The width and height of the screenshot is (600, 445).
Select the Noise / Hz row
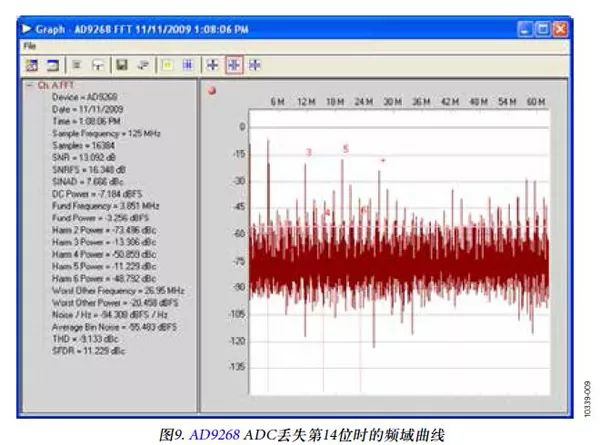pyautogui.click(x=110, y=315)
